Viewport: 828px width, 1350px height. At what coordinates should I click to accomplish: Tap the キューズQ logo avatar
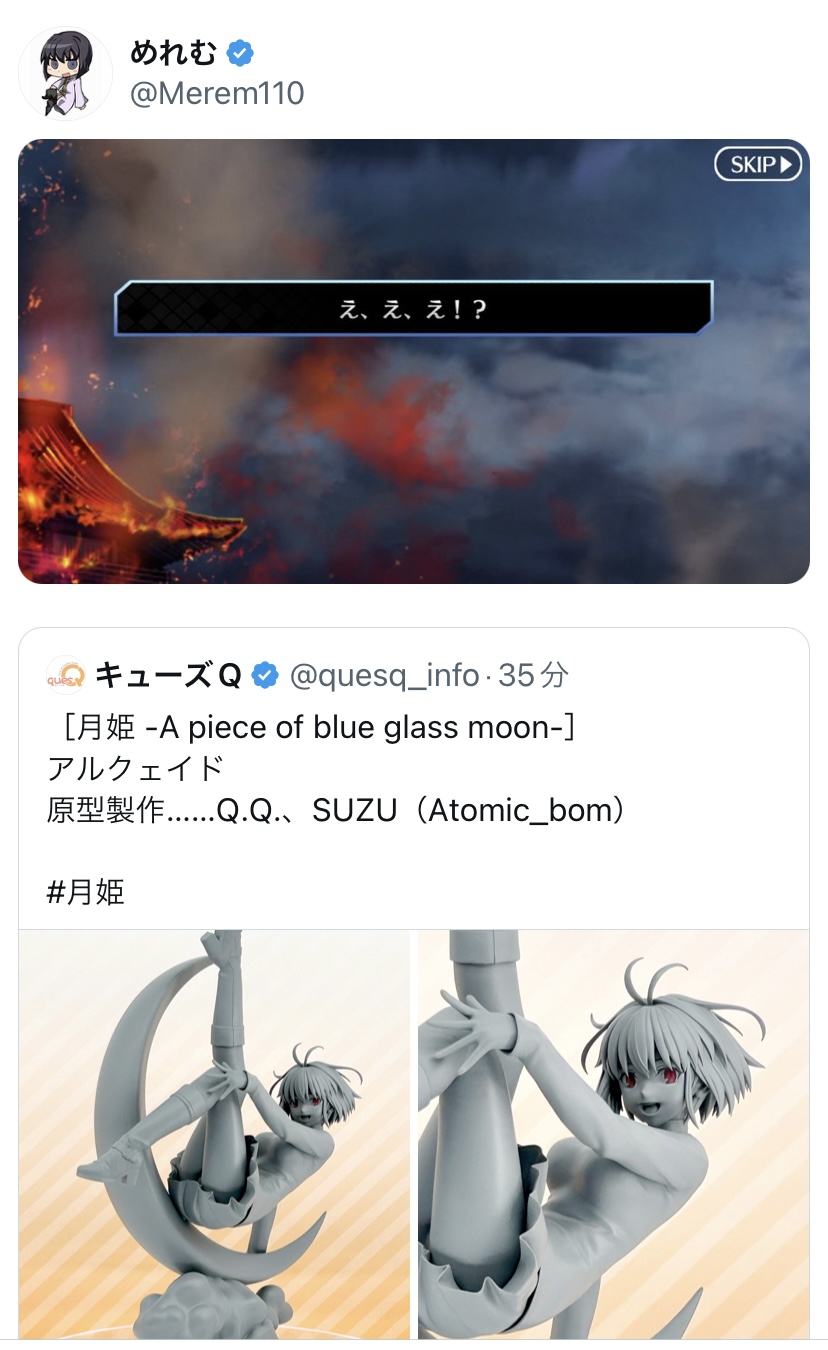(66, 676)
